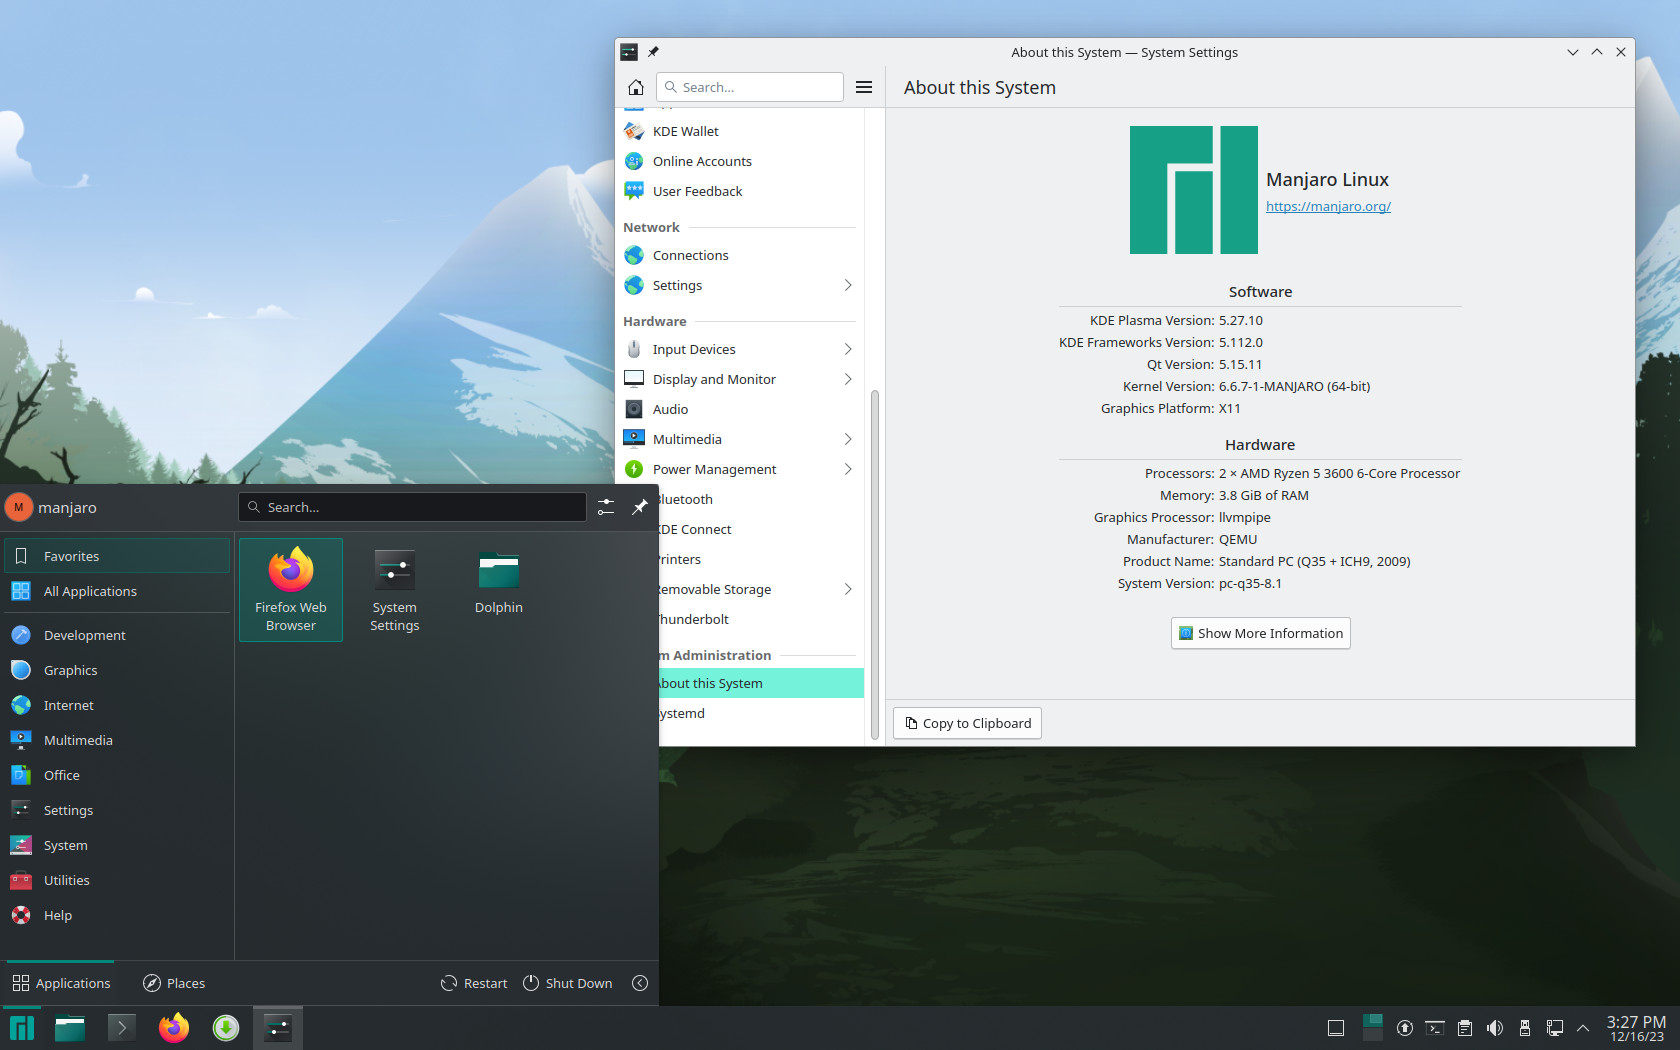Click the home icon in System Settings
This screenshot has height=1050, width=1680.
pyautogui.click(x=636, y=87)
